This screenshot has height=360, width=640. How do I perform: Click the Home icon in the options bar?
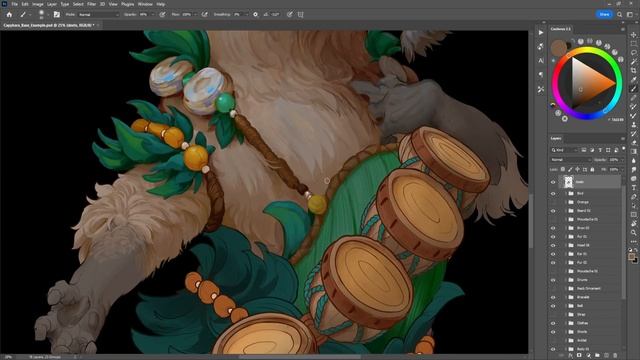tap(9, 14)
